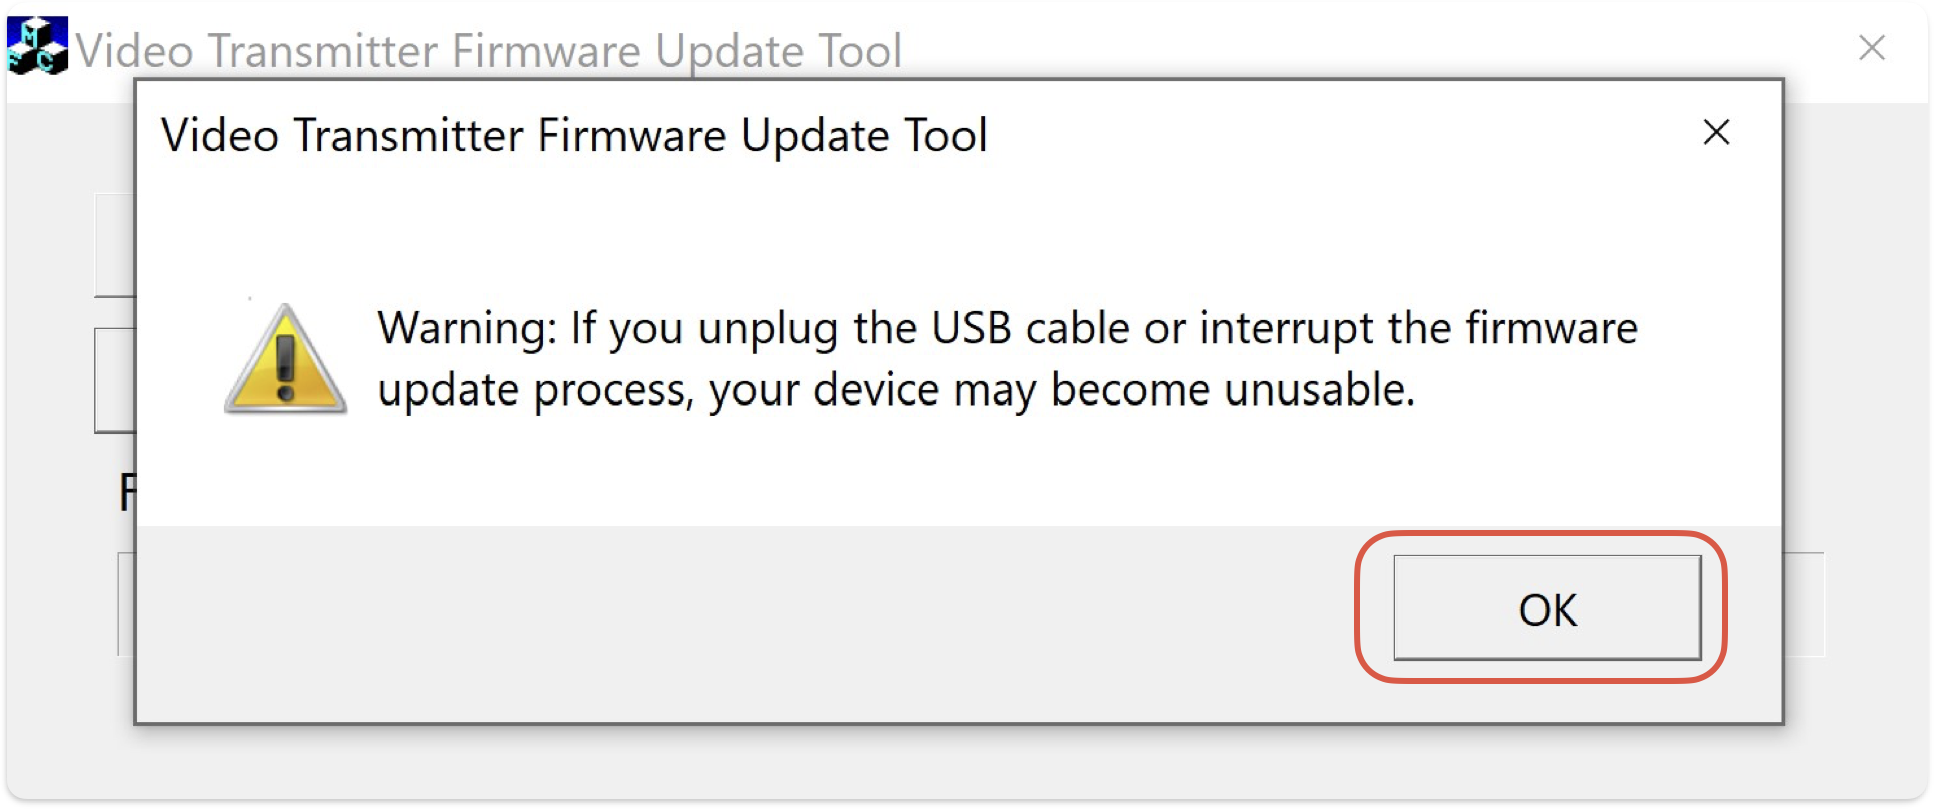Click the partially hidden "F" label at left

[126, 492]
